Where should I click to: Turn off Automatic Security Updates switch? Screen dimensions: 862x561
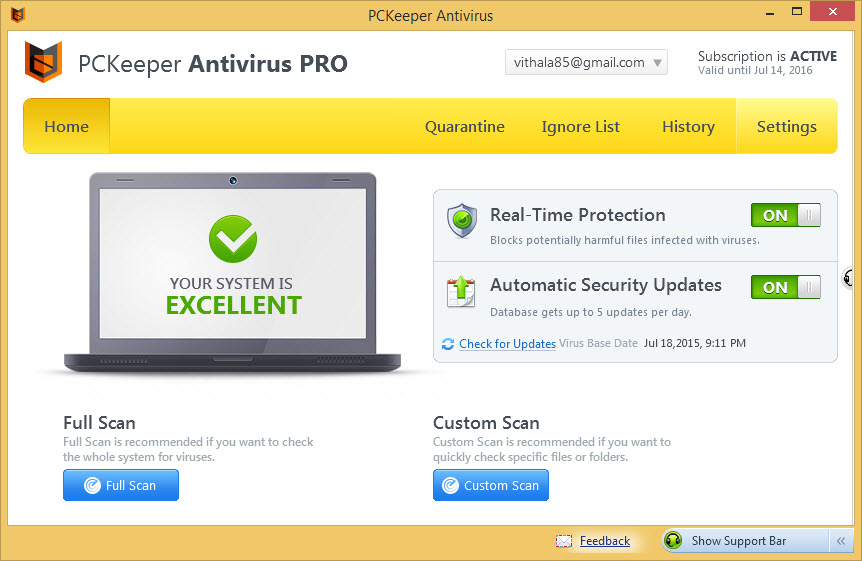[786, 287]
